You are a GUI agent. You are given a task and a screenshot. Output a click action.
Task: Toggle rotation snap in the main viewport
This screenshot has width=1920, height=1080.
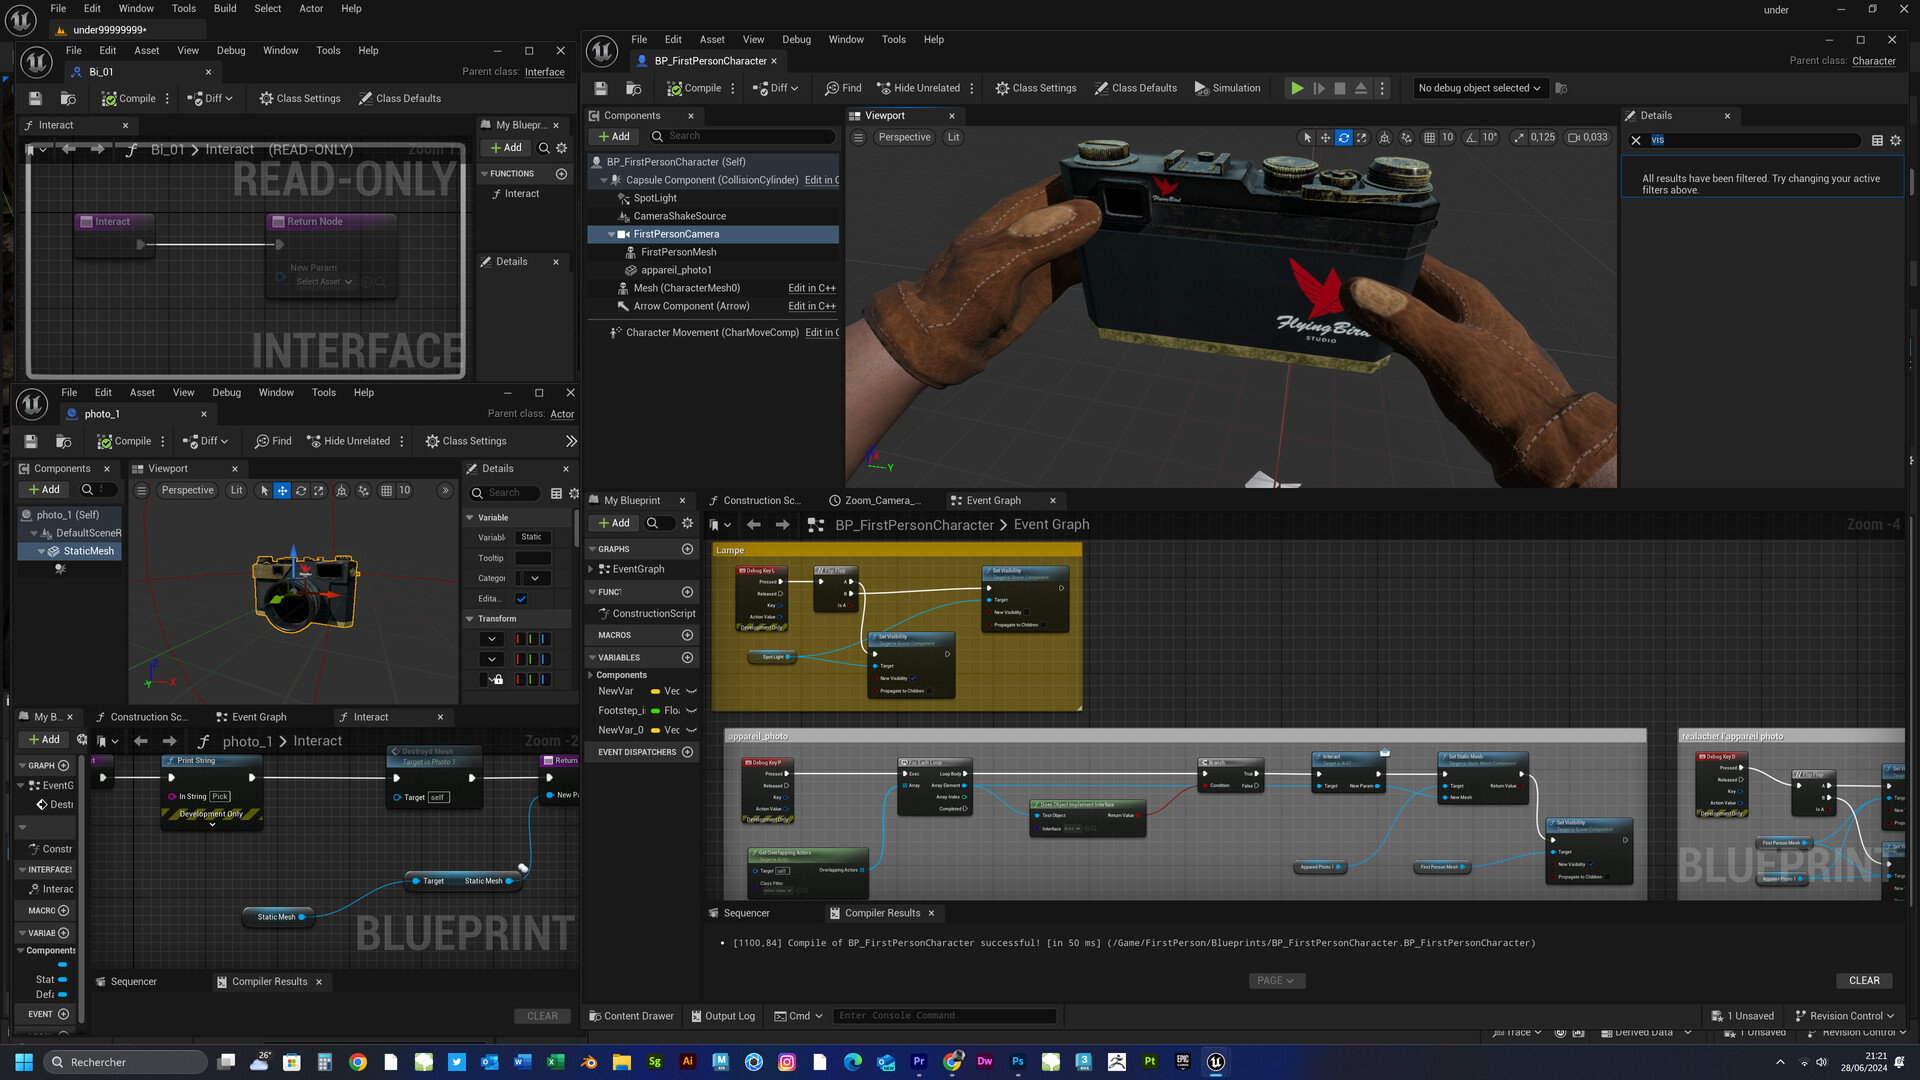(1471, 137)
